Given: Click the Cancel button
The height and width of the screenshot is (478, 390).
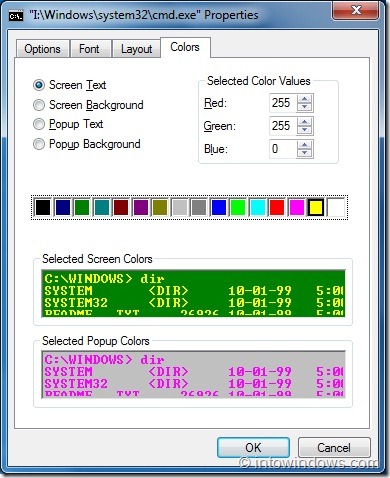Looking at the screenshot, I should (334, 447).
